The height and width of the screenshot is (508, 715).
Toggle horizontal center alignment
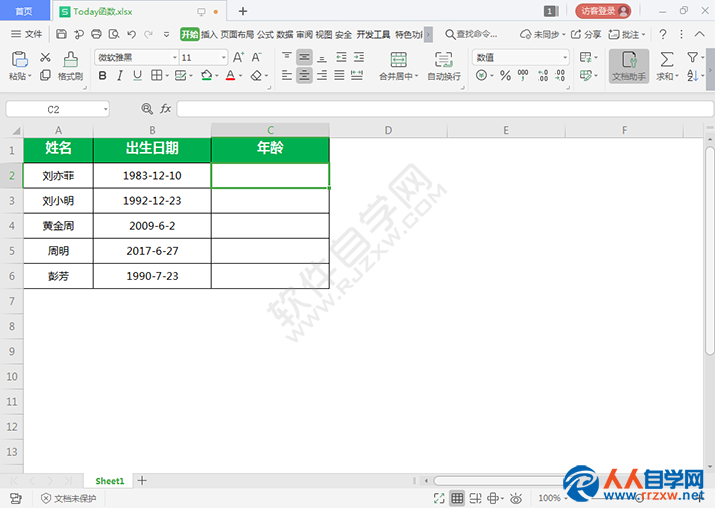[304, 75]
